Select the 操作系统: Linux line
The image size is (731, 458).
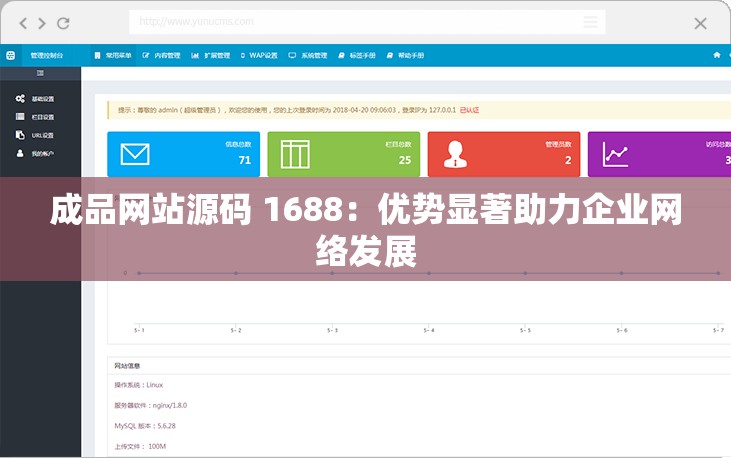139,385
